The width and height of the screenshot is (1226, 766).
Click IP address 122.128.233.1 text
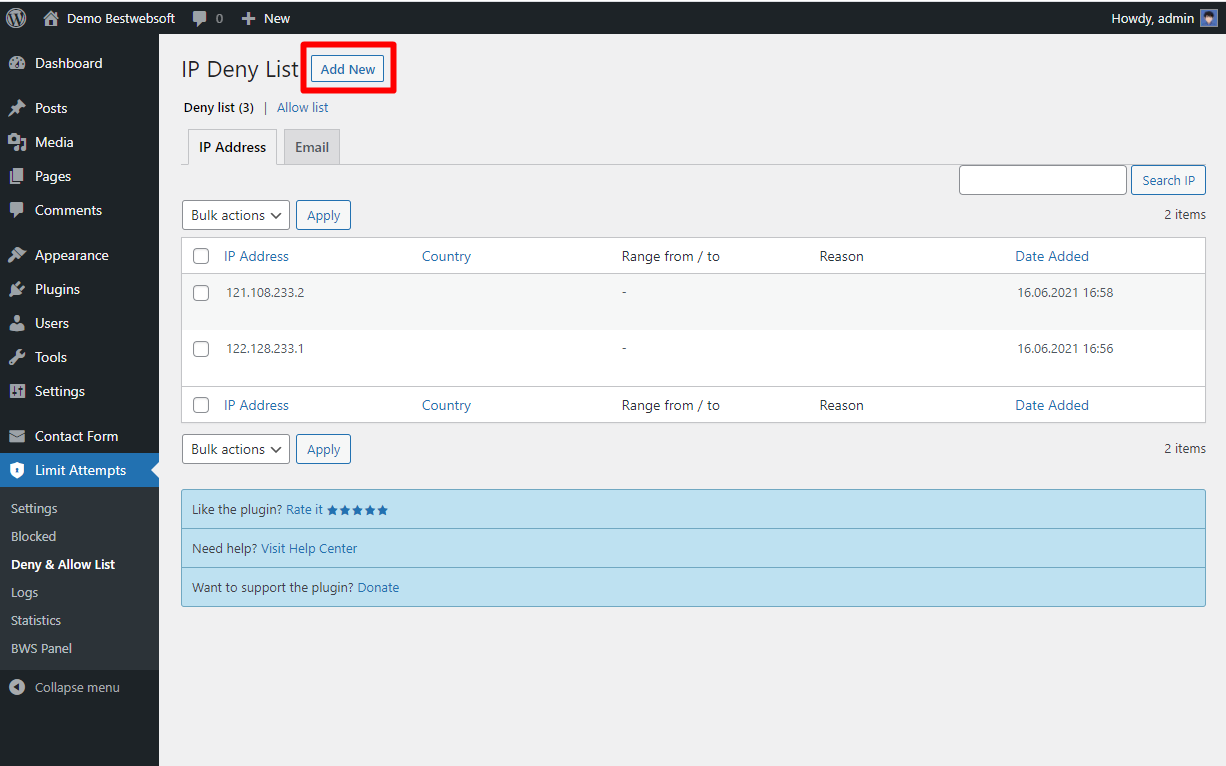[x=265, y=349]
